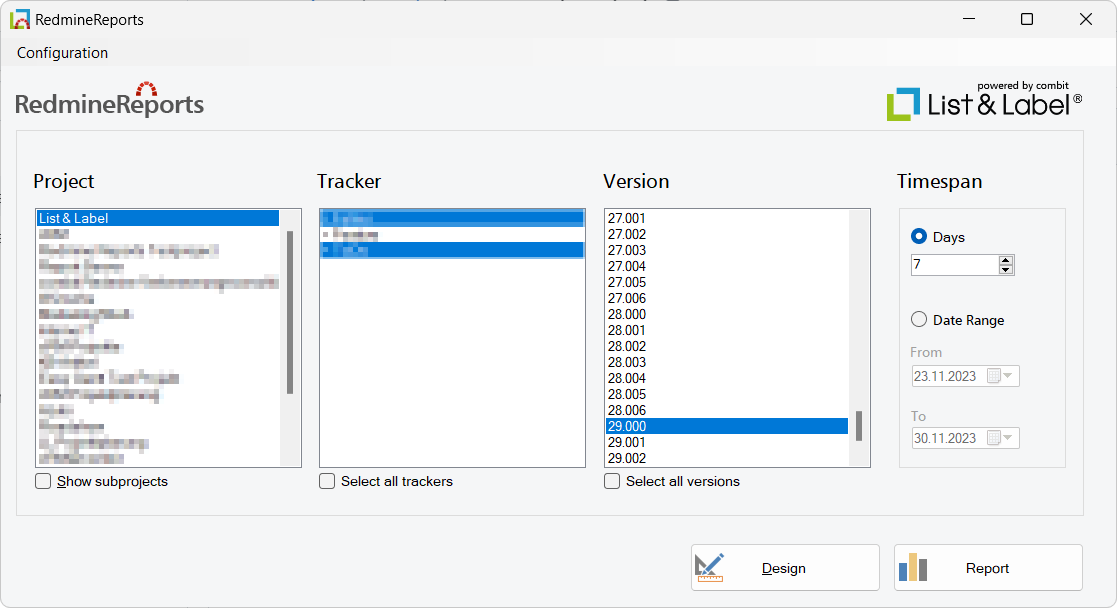This screenshot has width=1117, height=608.
Task: Select version 28.002
Action: [727, 346]
